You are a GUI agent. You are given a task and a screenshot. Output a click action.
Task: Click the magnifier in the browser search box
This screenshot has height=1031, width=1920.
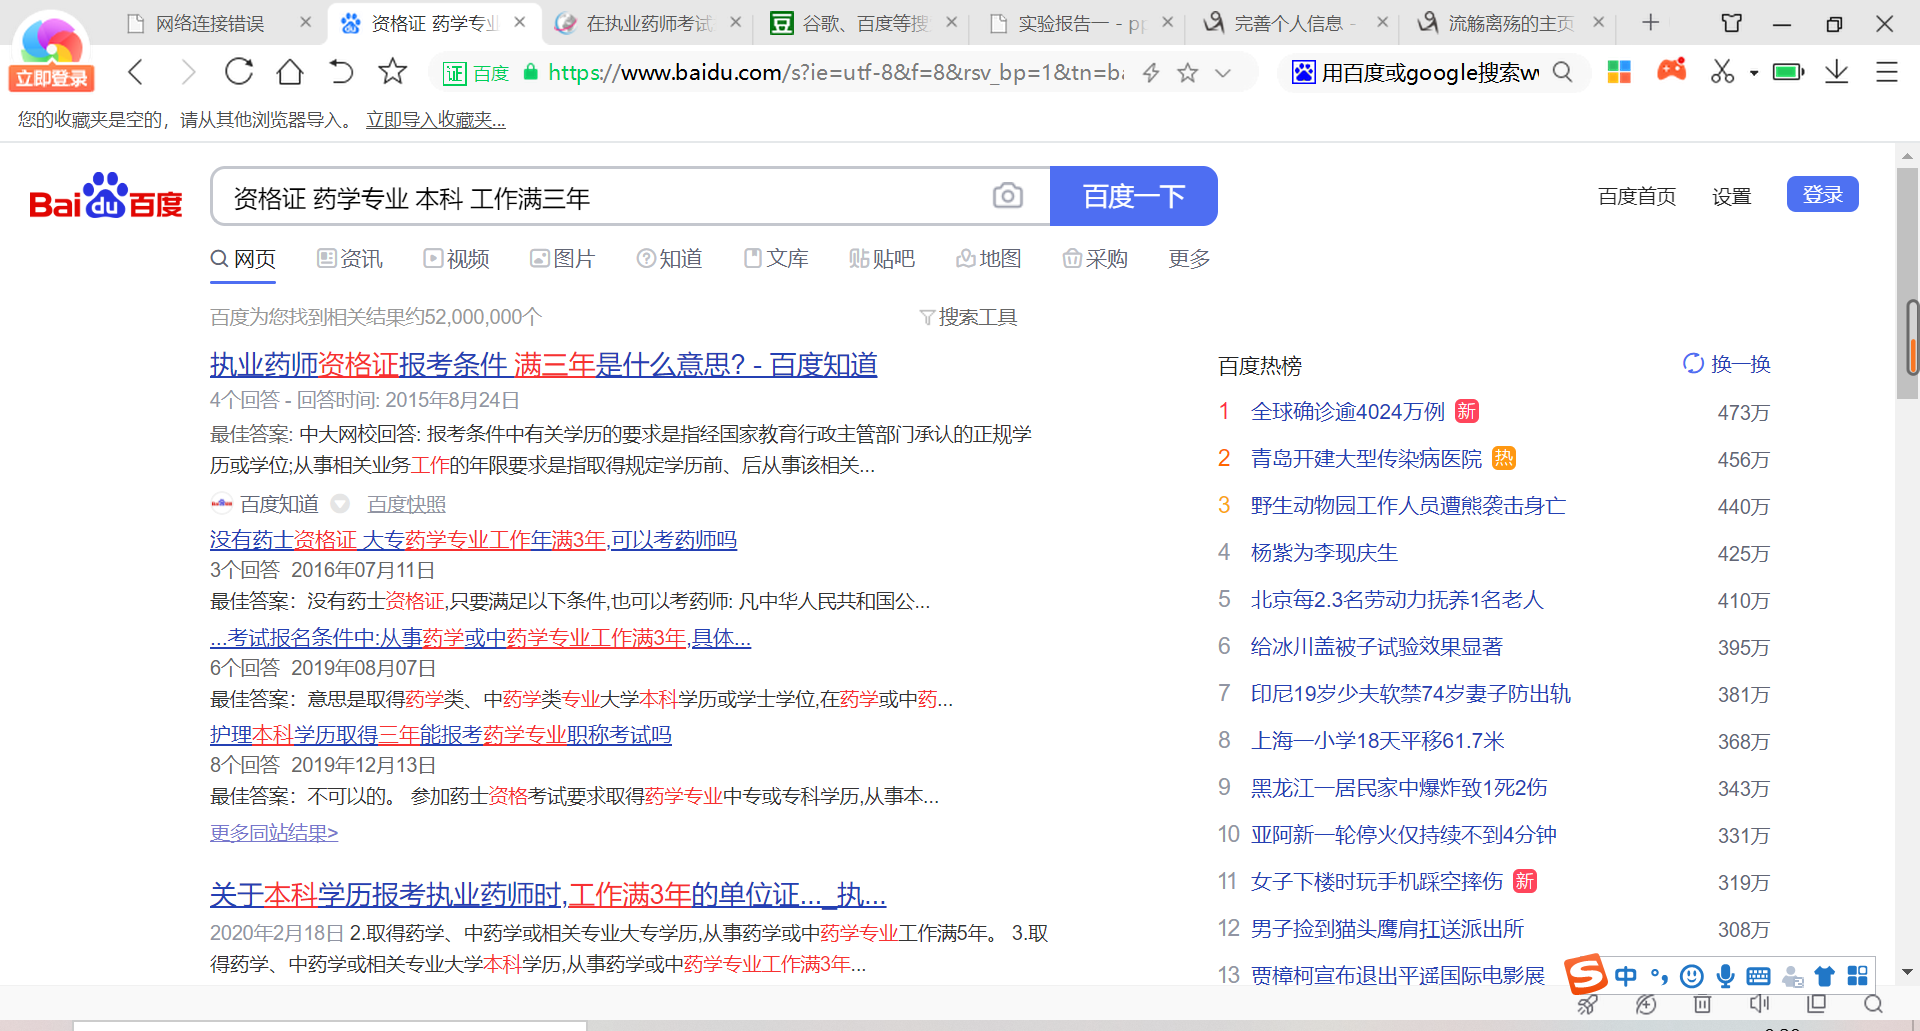click(x=1562, y=72)
